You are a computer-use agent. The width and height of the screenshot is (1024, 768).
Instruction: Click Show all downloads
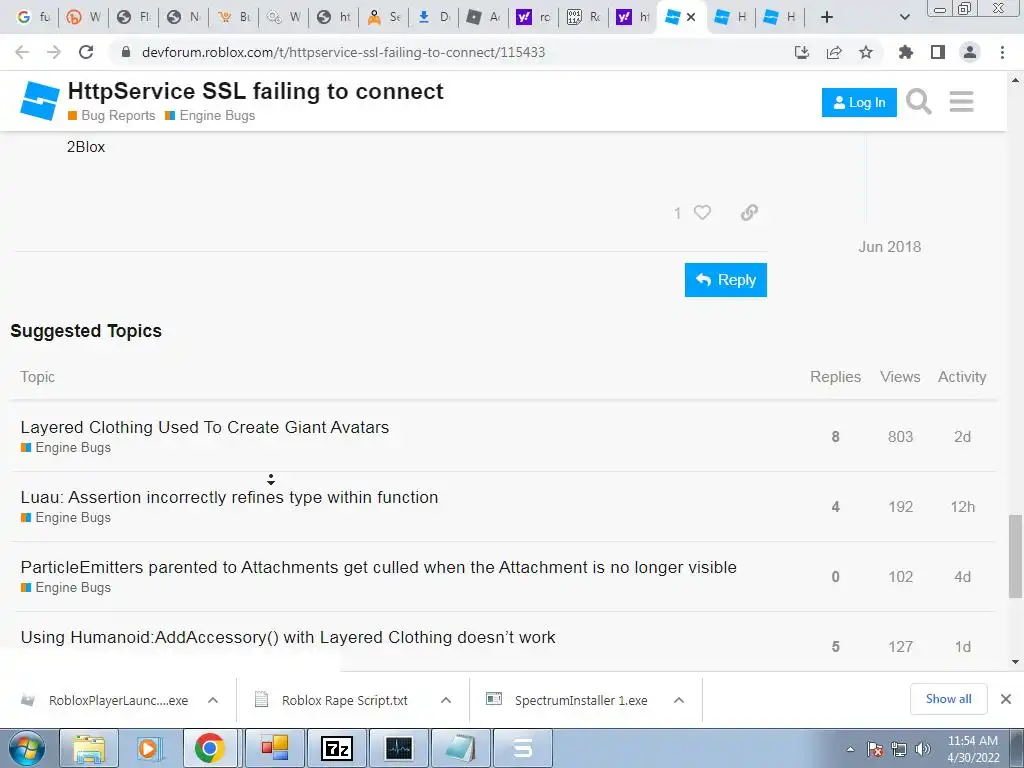948,699
